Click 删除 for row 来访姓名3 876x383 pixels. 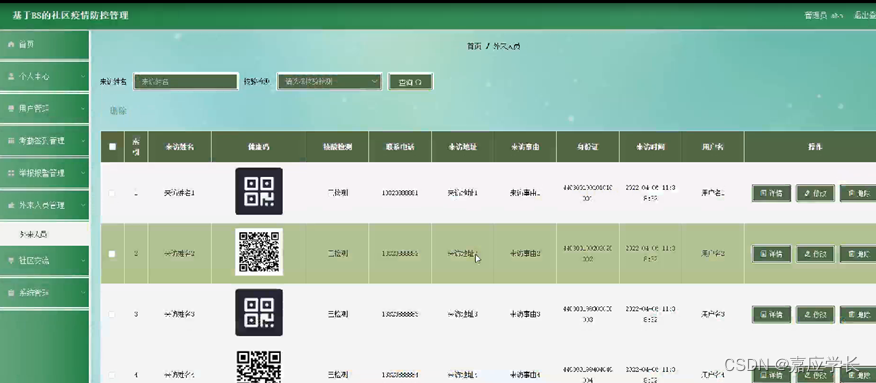(858, 314)
